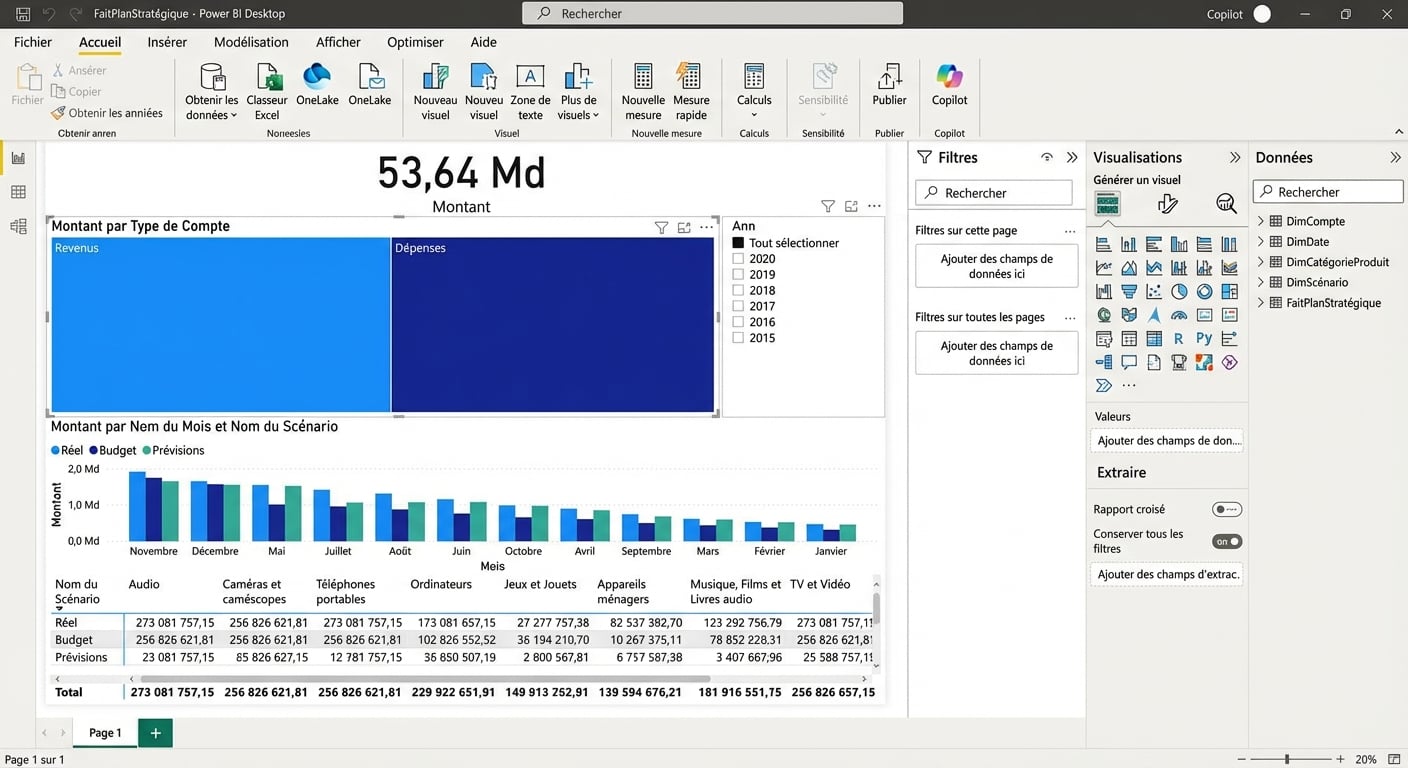Create a Nouvelle mesure
The width and height of the screenshot is (1408, 768).
tap(642, 90)
